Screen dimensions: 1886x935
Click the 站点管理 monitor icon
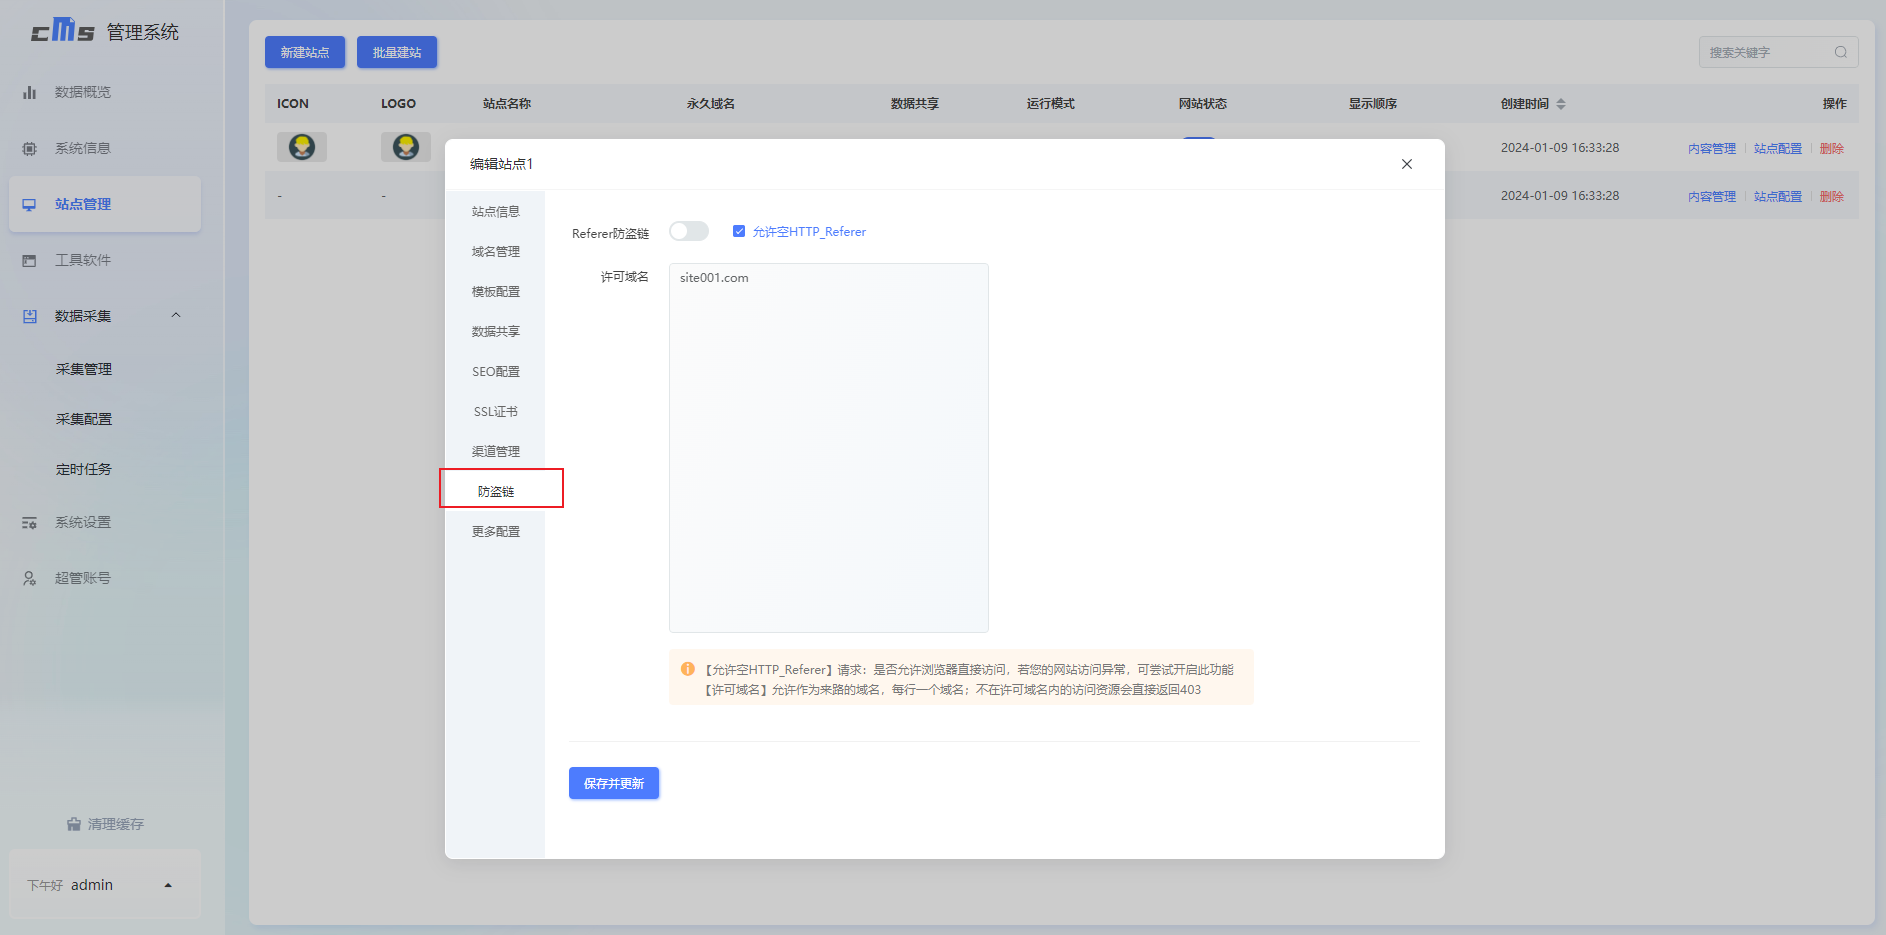pyautogui.click(x=30, y=204)
